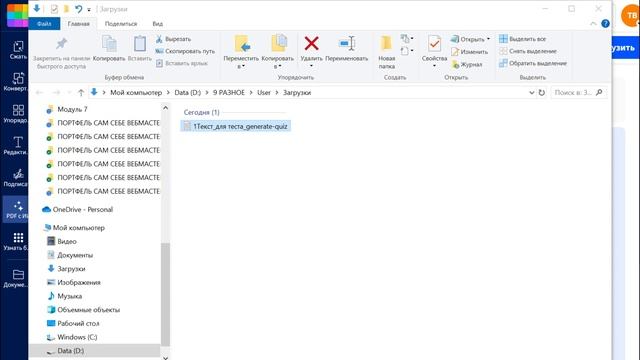Go up one folder level arrow

[x=81, y=93]
